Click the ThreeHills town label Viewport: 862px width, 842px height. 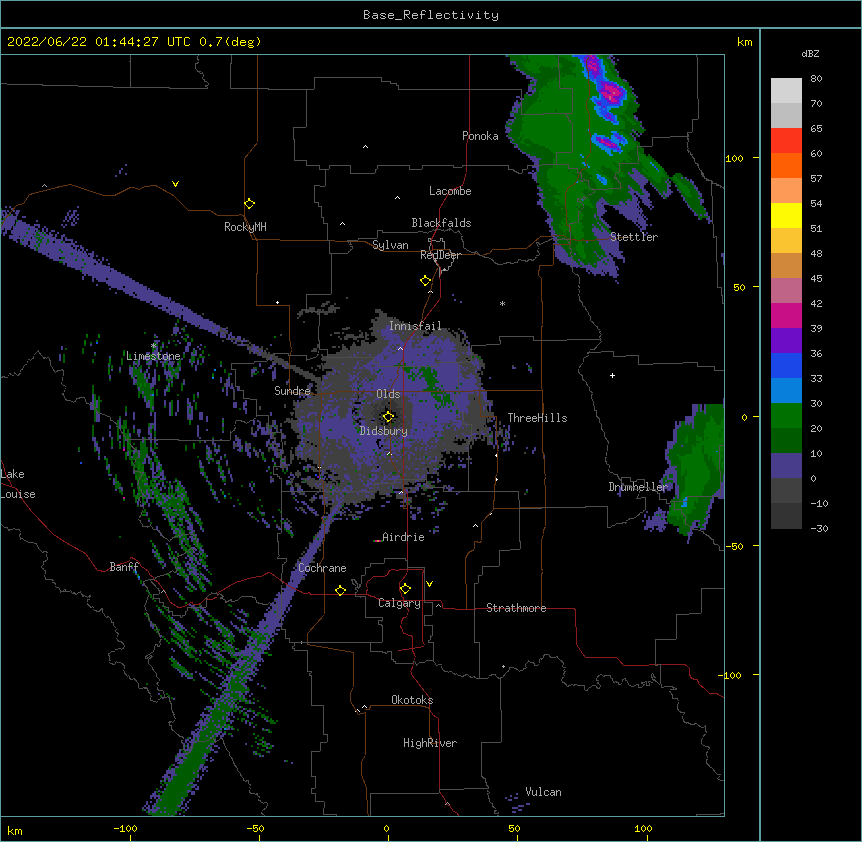point(537,418)
